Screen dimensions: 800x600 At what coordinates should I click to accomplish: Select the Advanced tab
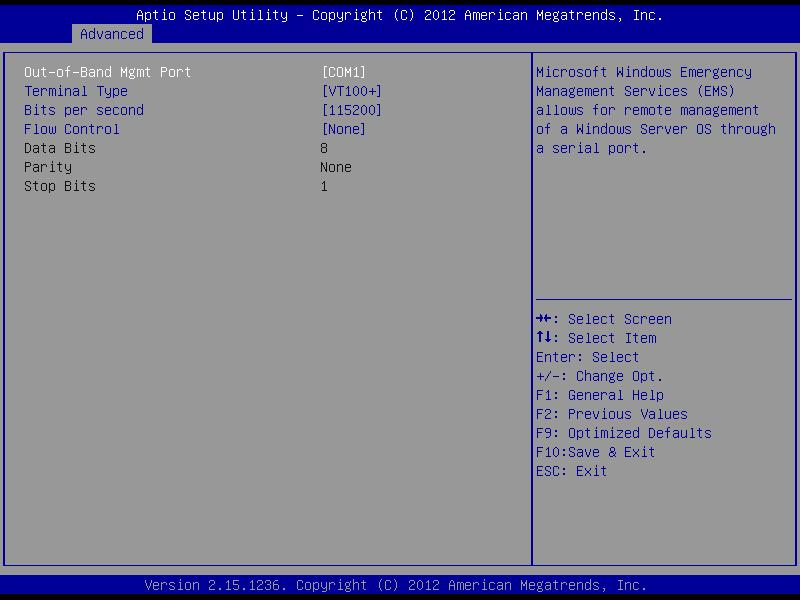coord(112,34)
